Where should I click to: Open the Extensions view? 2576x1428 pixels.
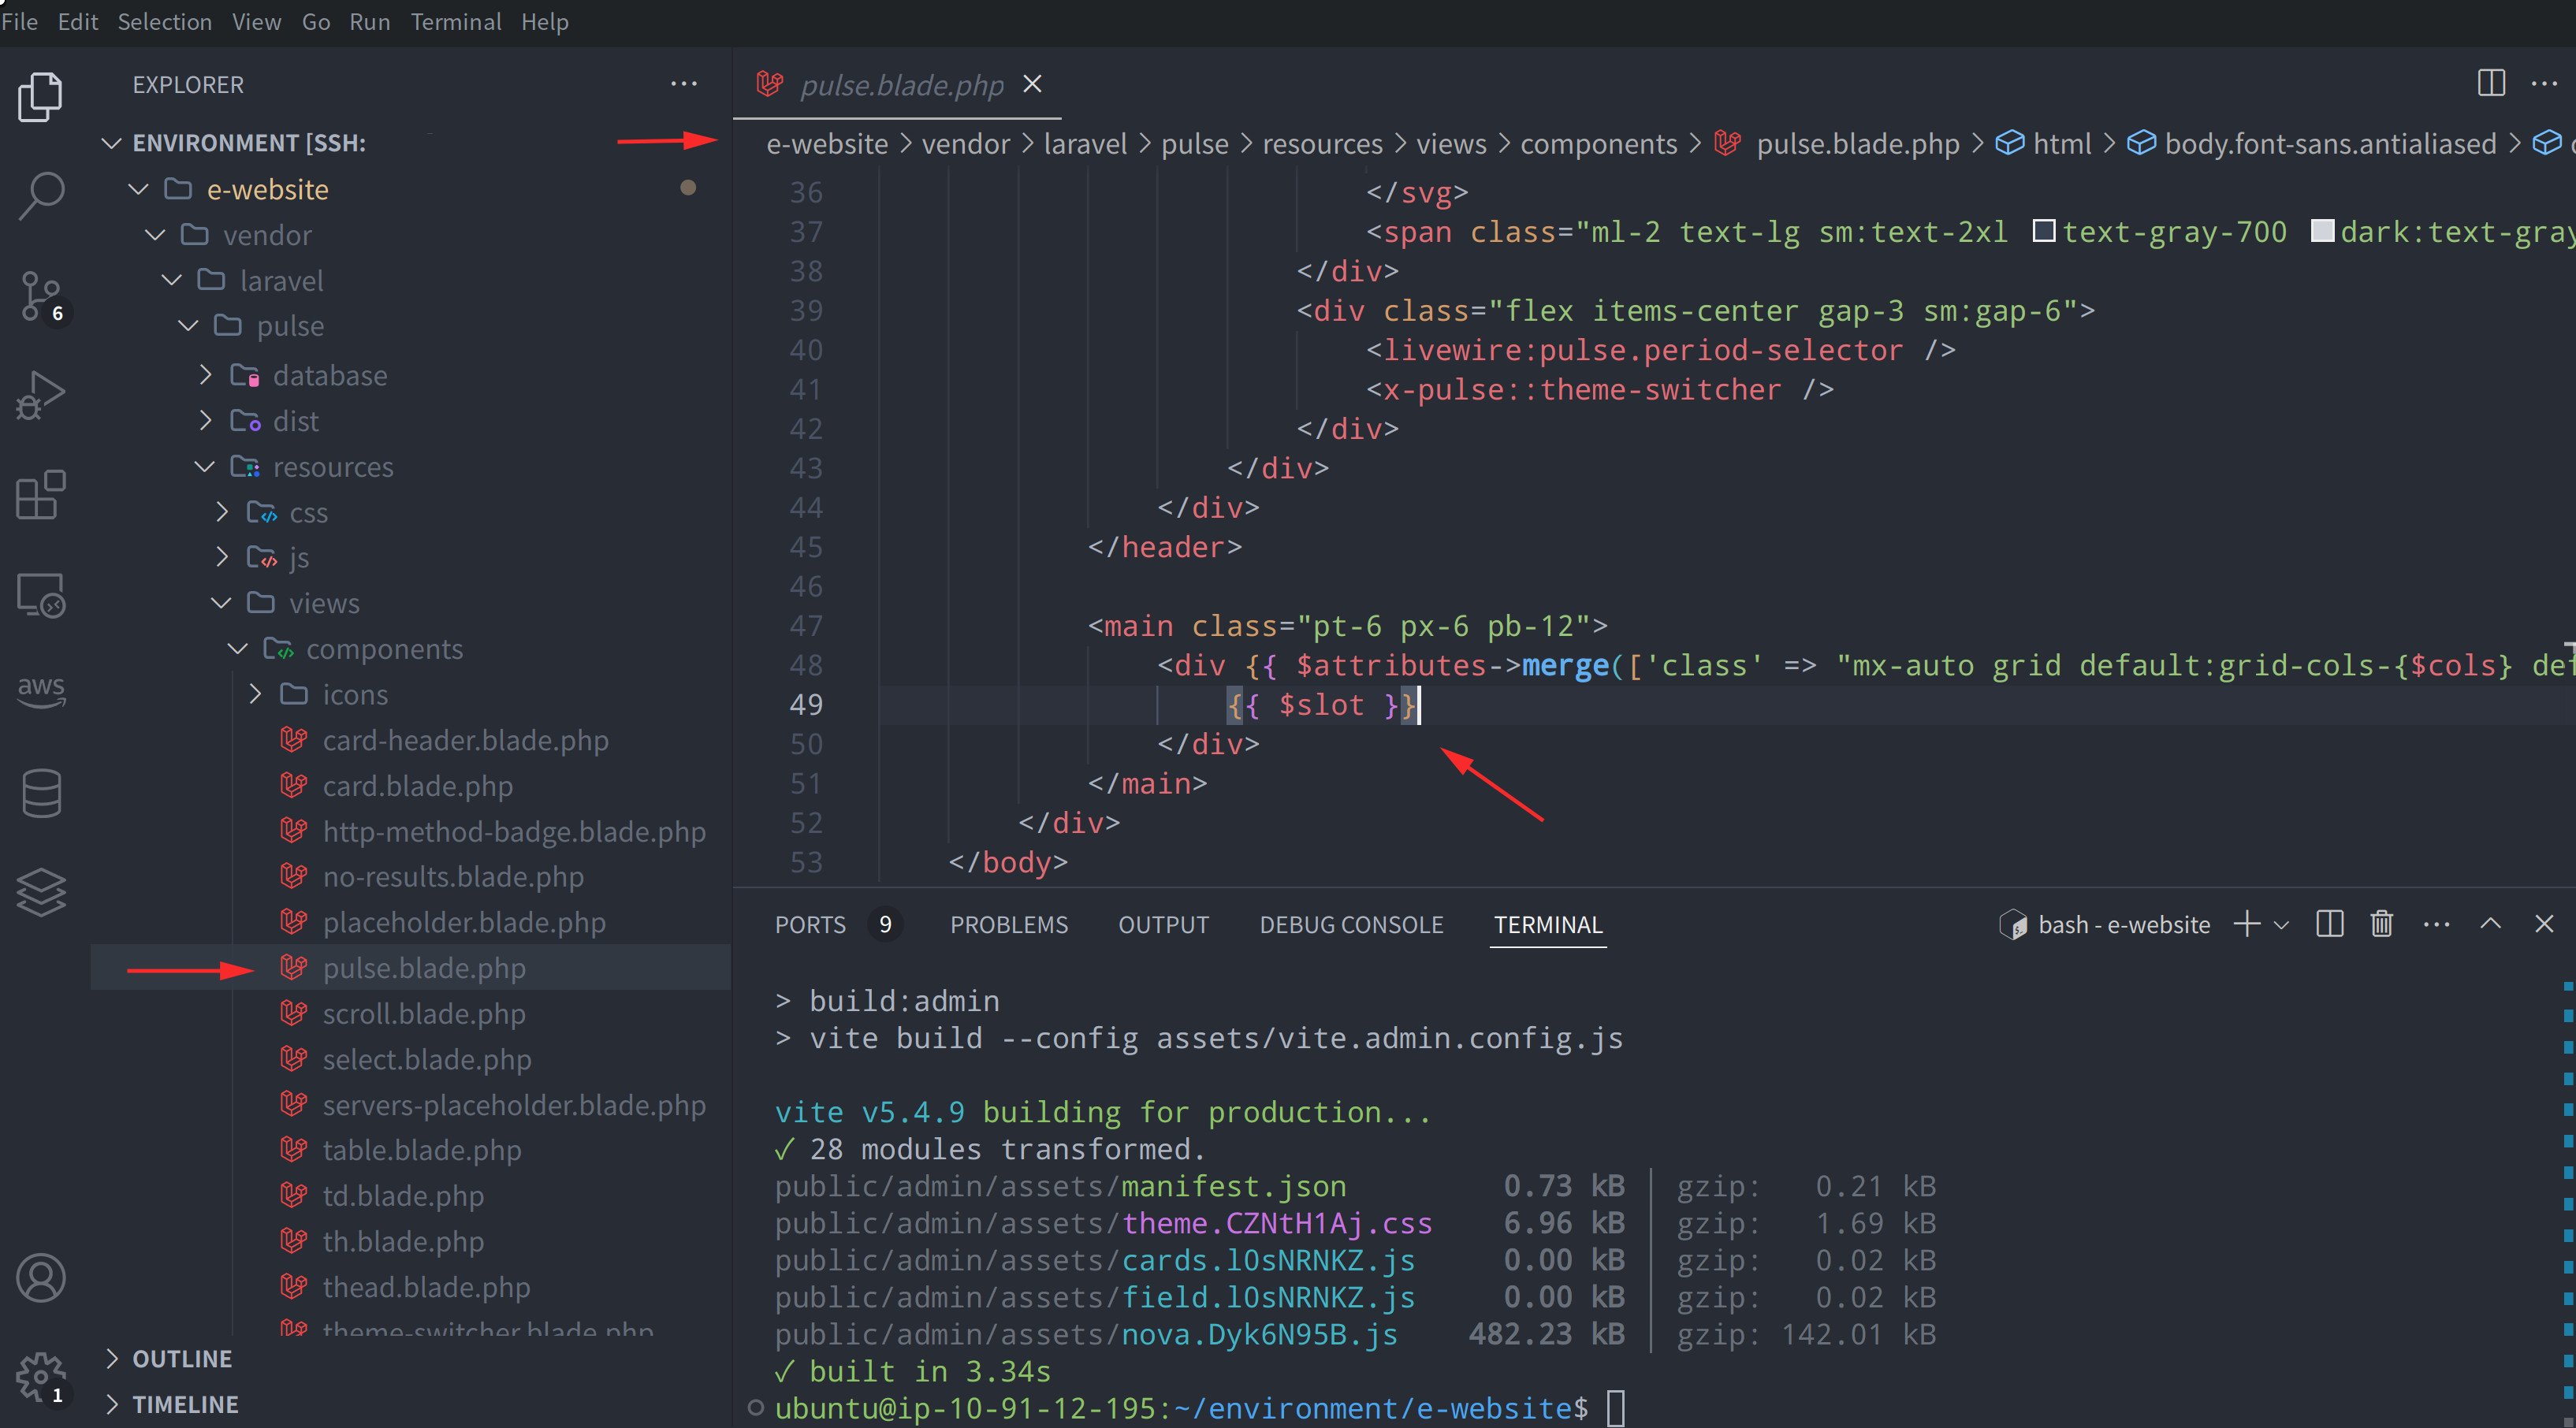(x=40, y=494)
